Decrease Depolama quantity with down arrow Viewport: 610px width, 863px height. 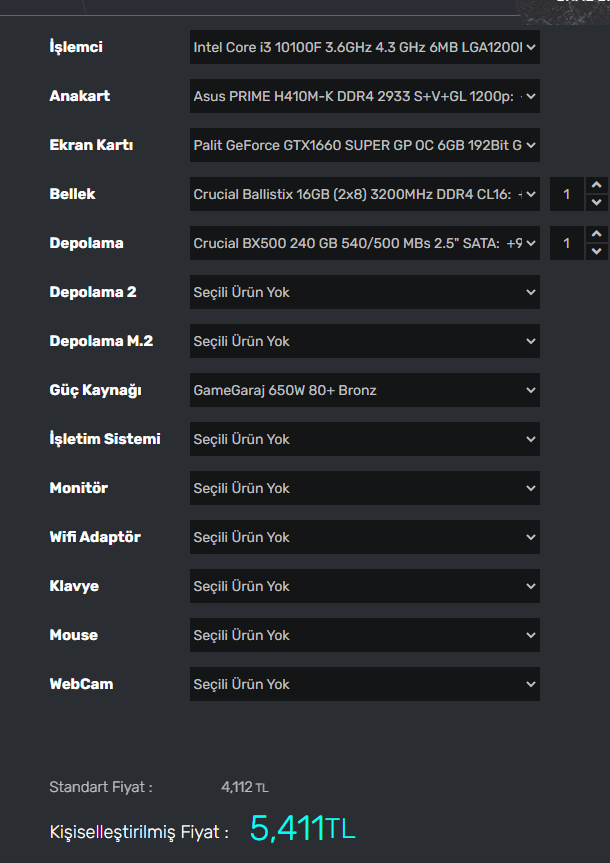596,252
